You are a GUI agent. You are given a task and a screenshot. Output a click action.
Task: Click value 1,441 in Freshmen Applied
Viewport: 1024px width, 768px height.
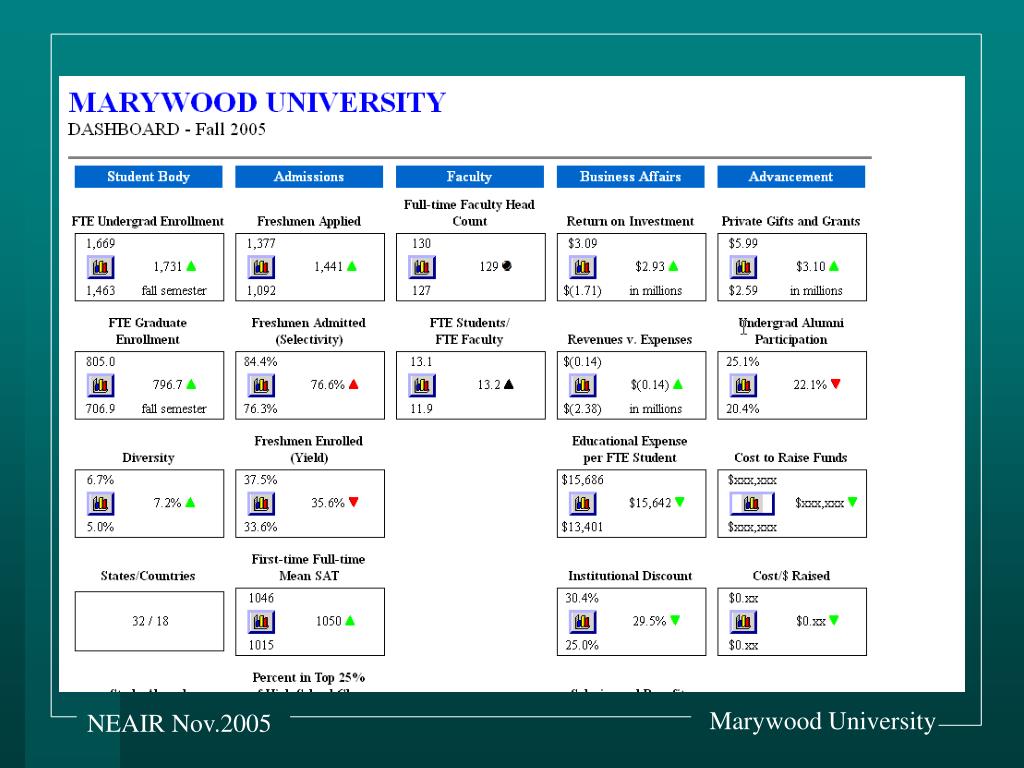[x=328, y=266]
